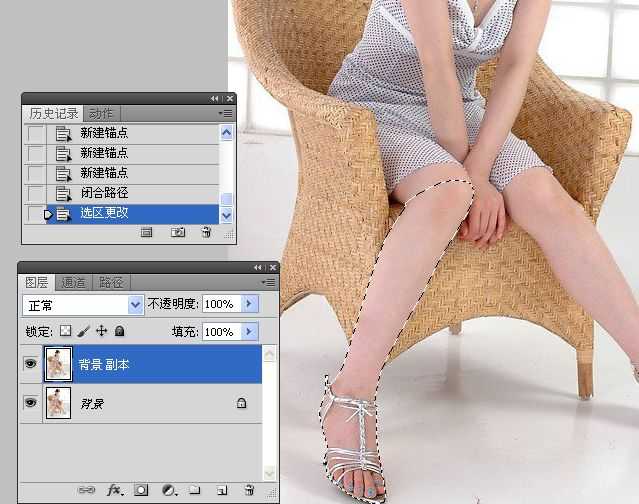
Task: Create new fill or adjustment layer
Action: (169, 490)
